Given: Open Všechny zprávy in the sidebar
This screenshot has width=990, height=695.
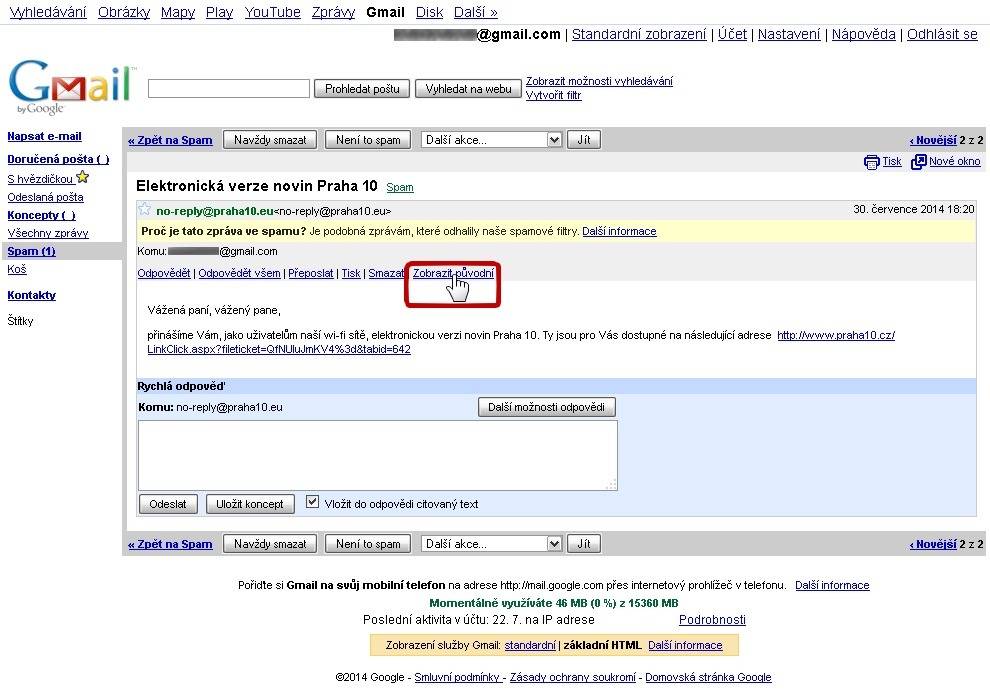Looking at the screenshot, I should tap(47, 233).
